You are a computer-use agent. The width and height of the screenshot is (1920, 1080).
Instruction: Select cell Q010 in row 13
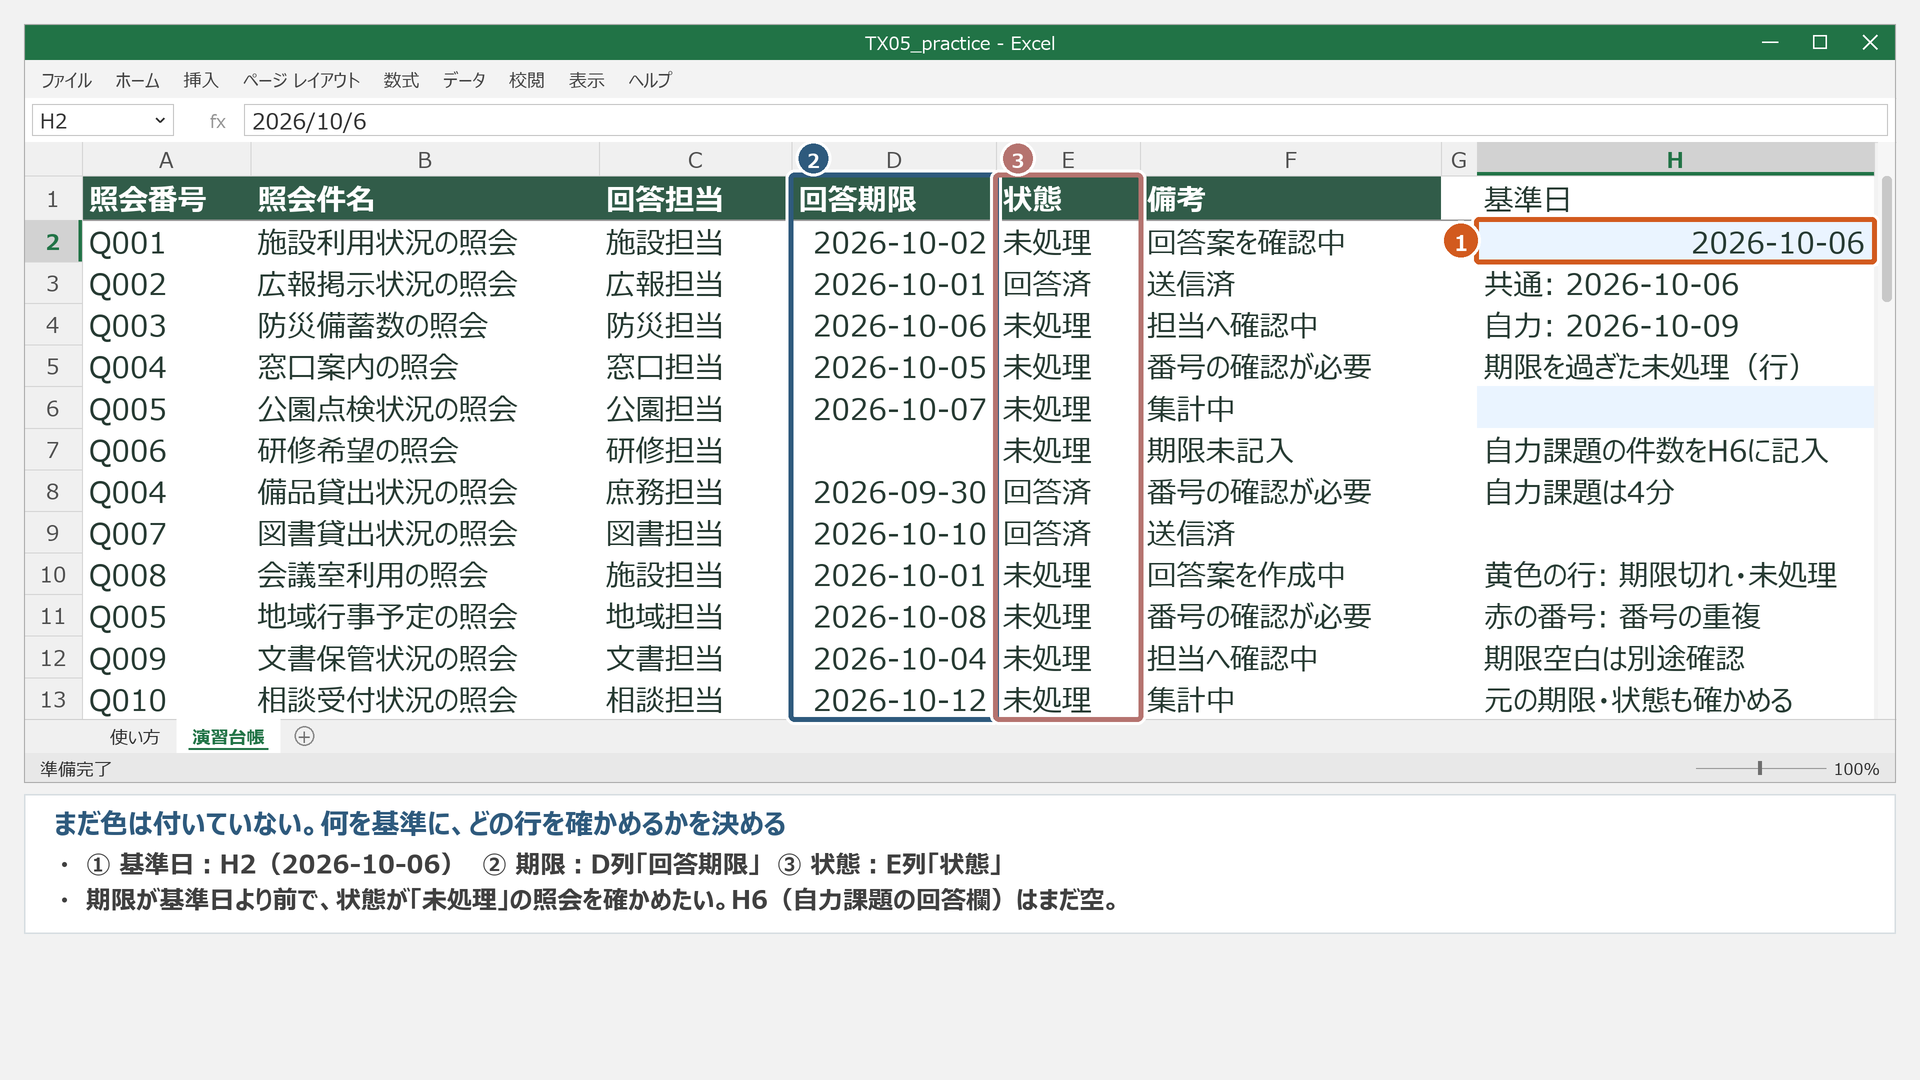[x=166, y=700]
